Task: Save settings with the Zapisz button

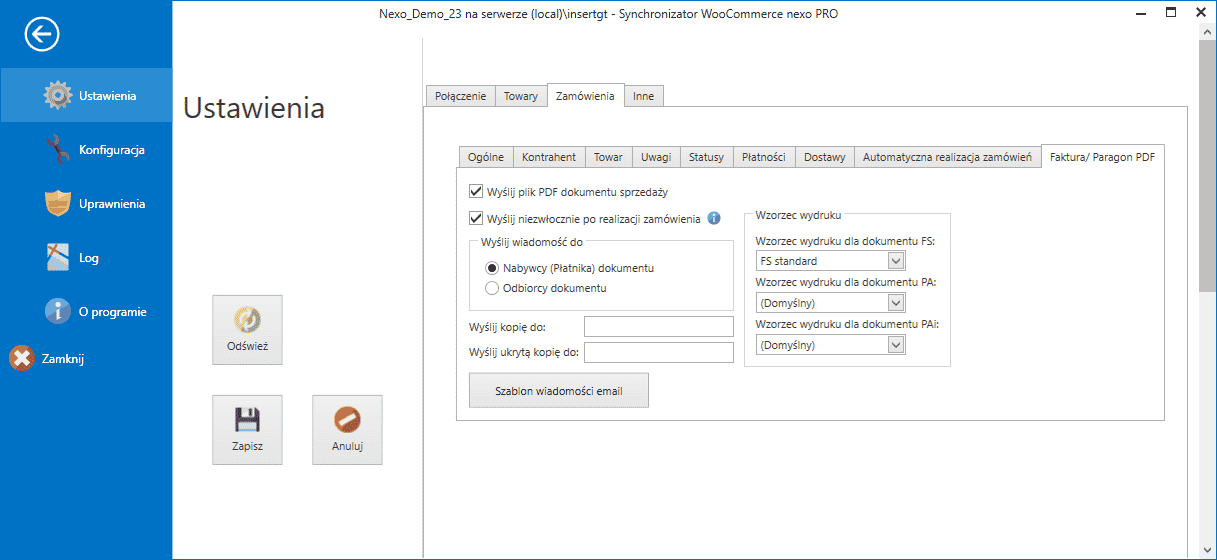Action: click(247, 430)
